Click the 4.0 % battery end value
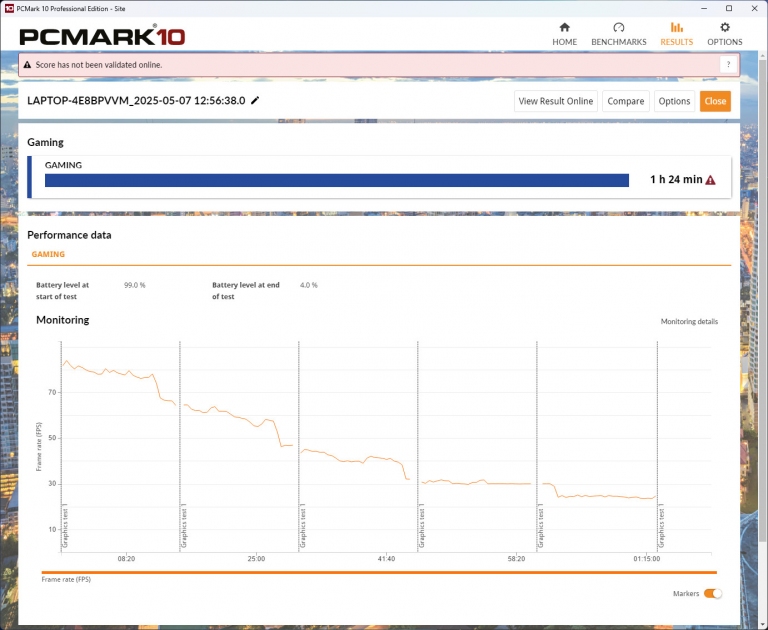Viewport: 768px width, 630px height. pos(309,285)
